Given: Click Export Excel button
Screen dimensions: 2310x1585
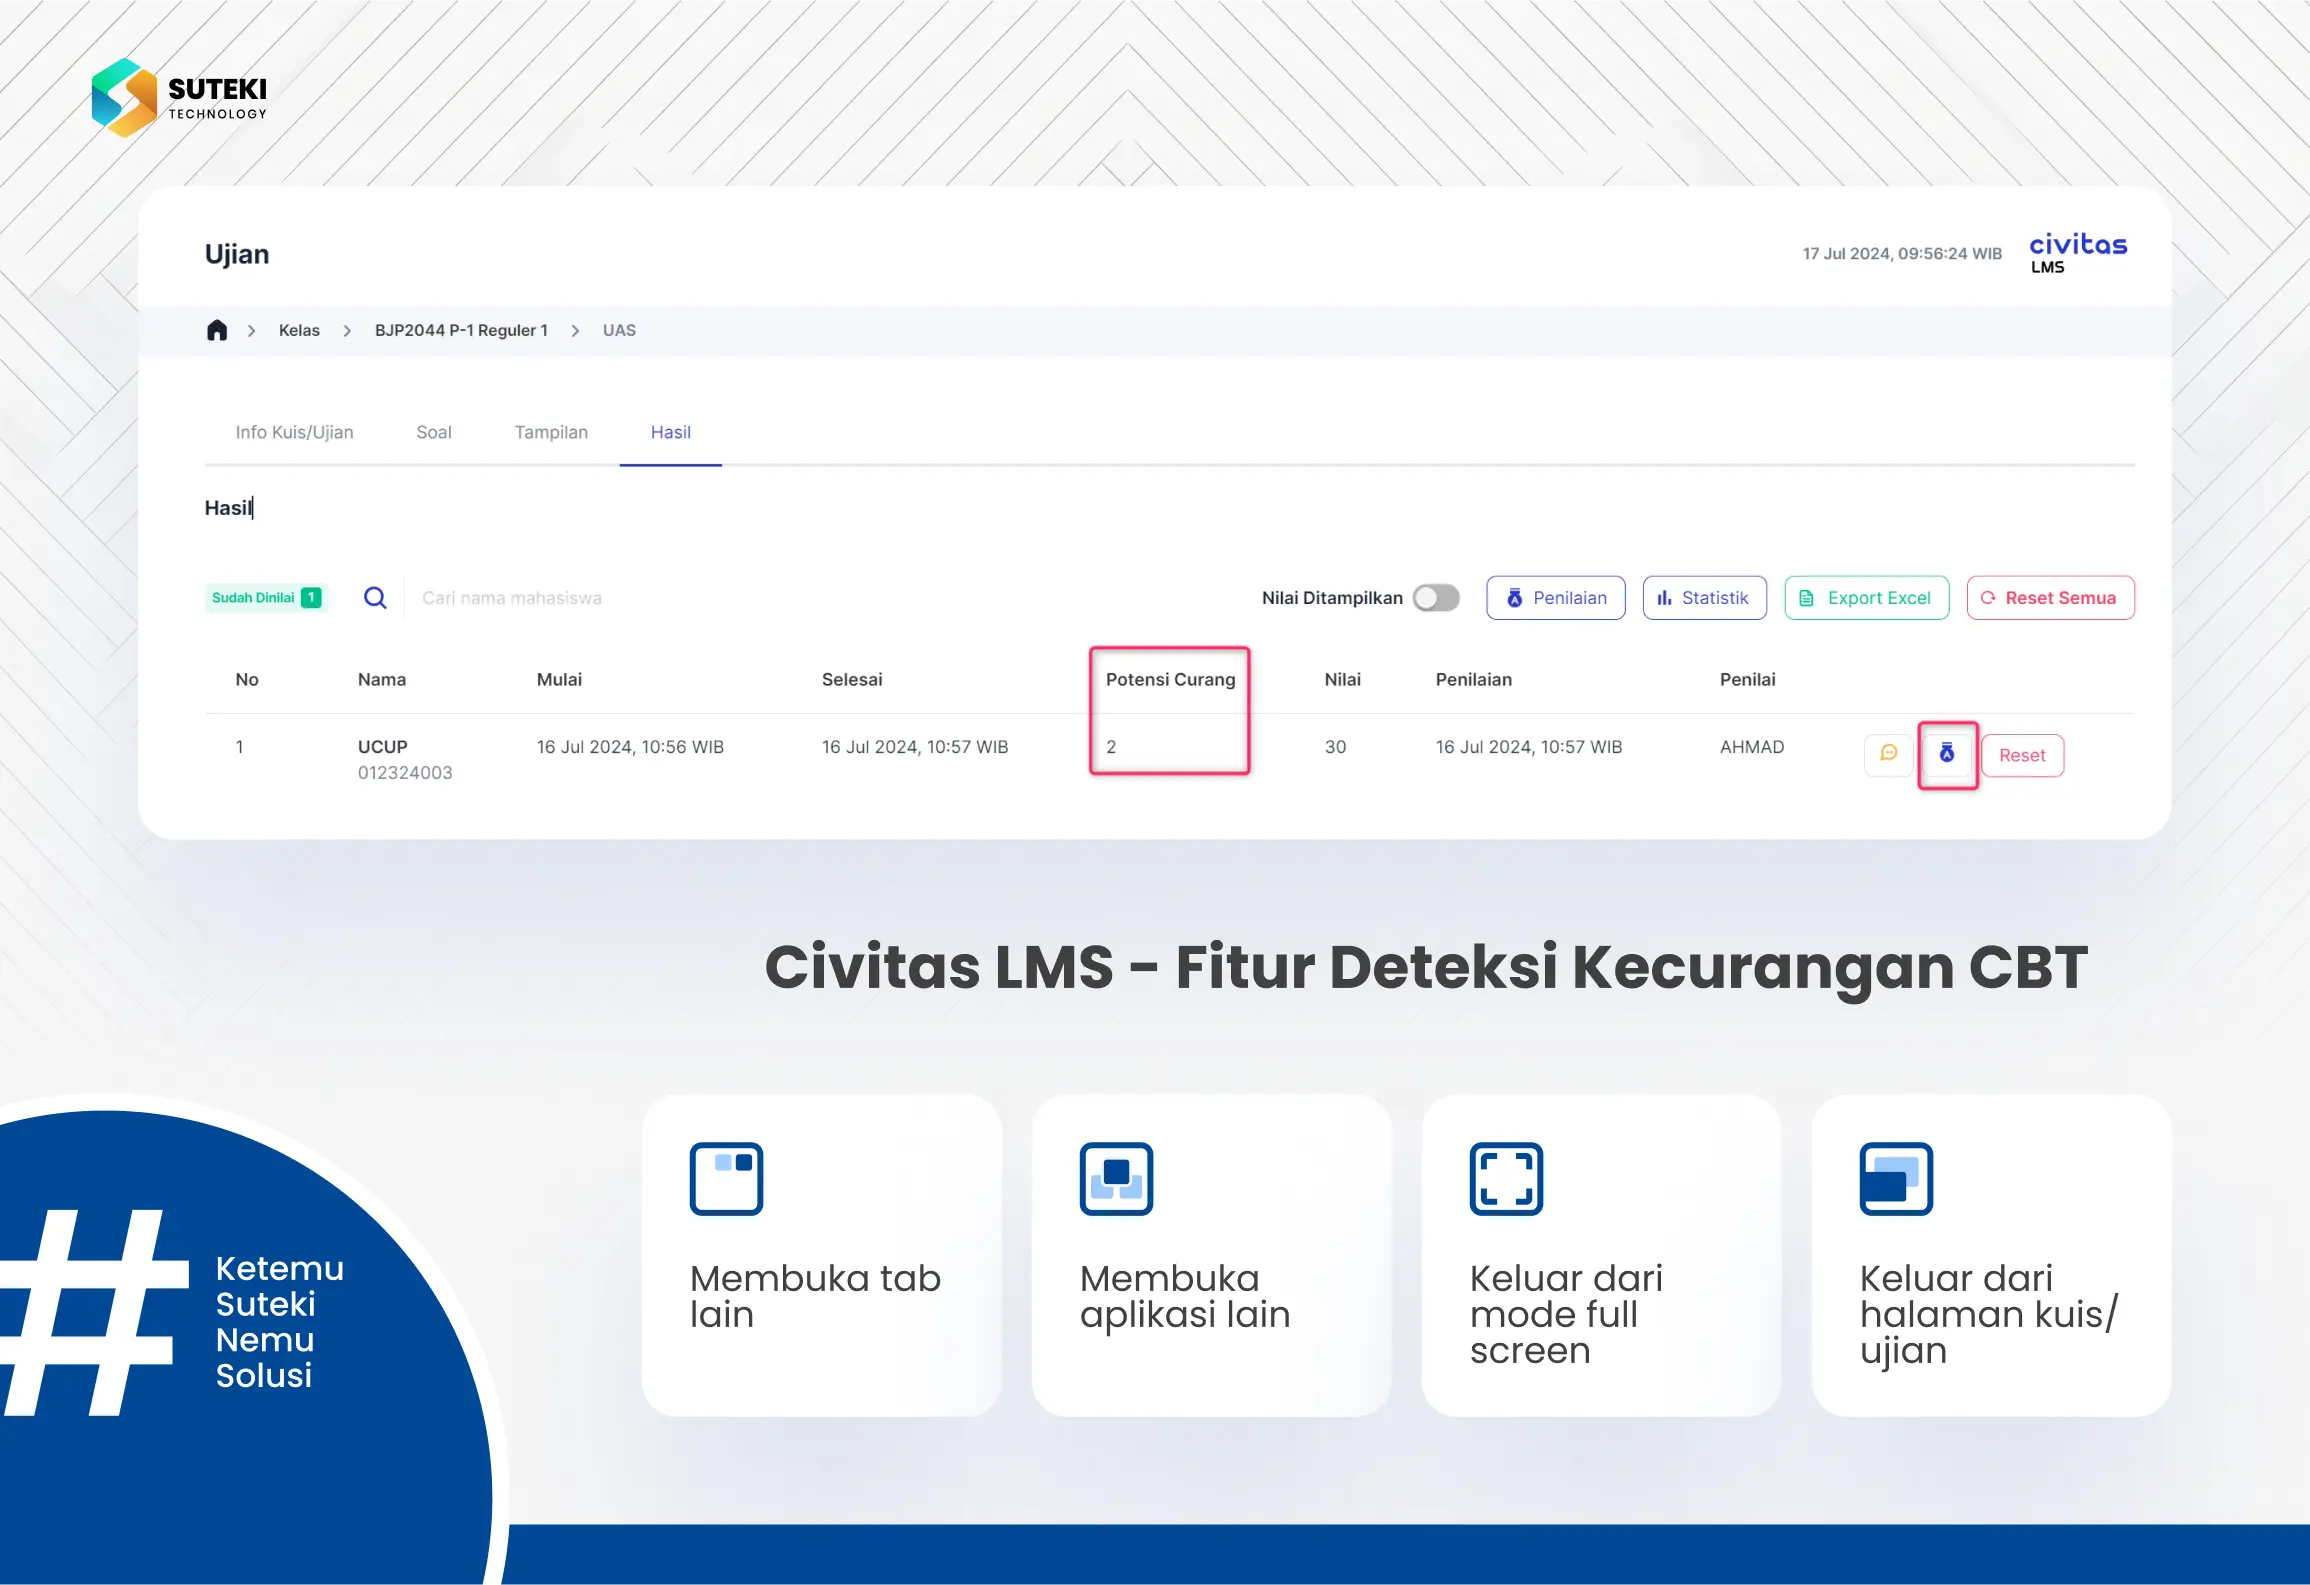Looking at the screenshot, I should tap(1867, 598).
